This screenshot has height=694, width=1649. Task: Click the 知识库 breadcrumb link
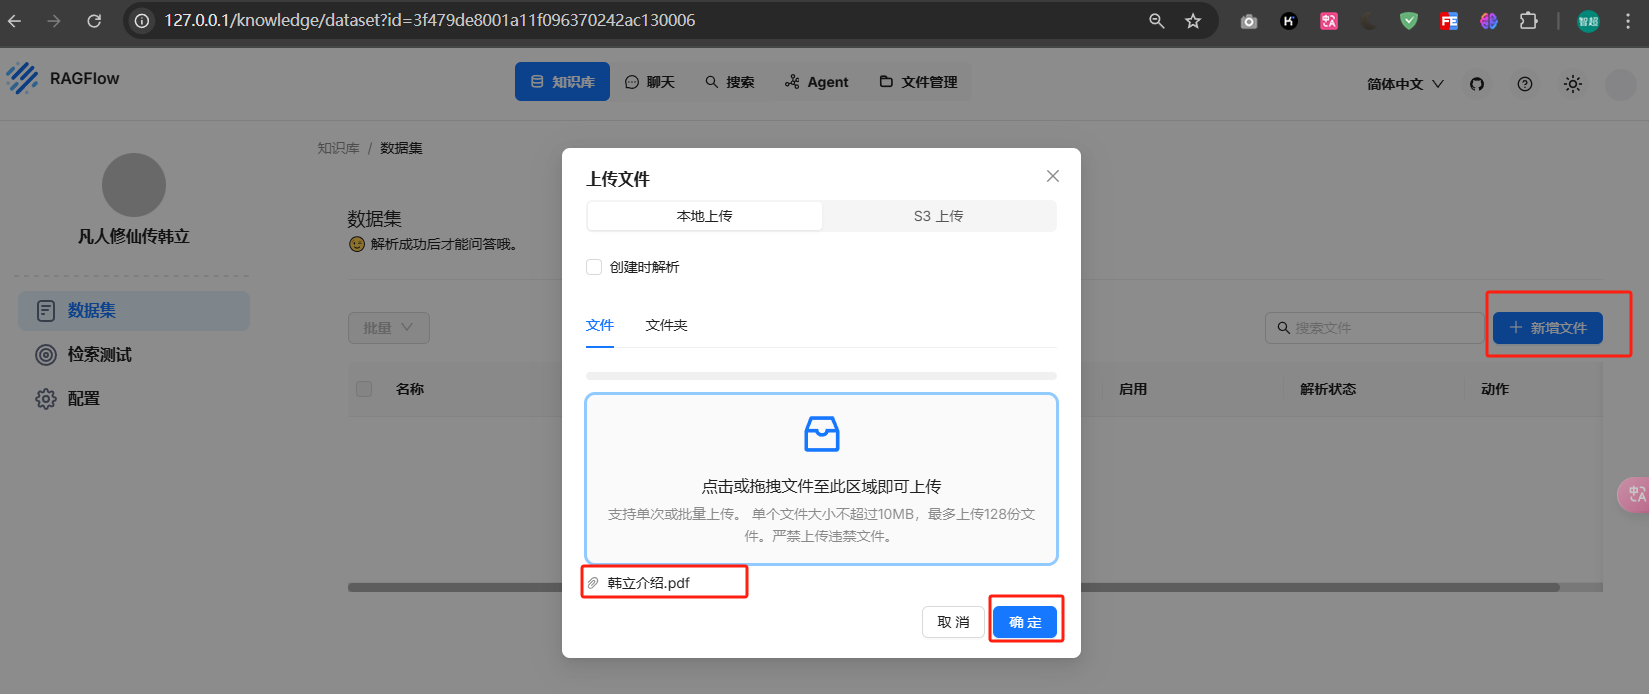[338, 148]
